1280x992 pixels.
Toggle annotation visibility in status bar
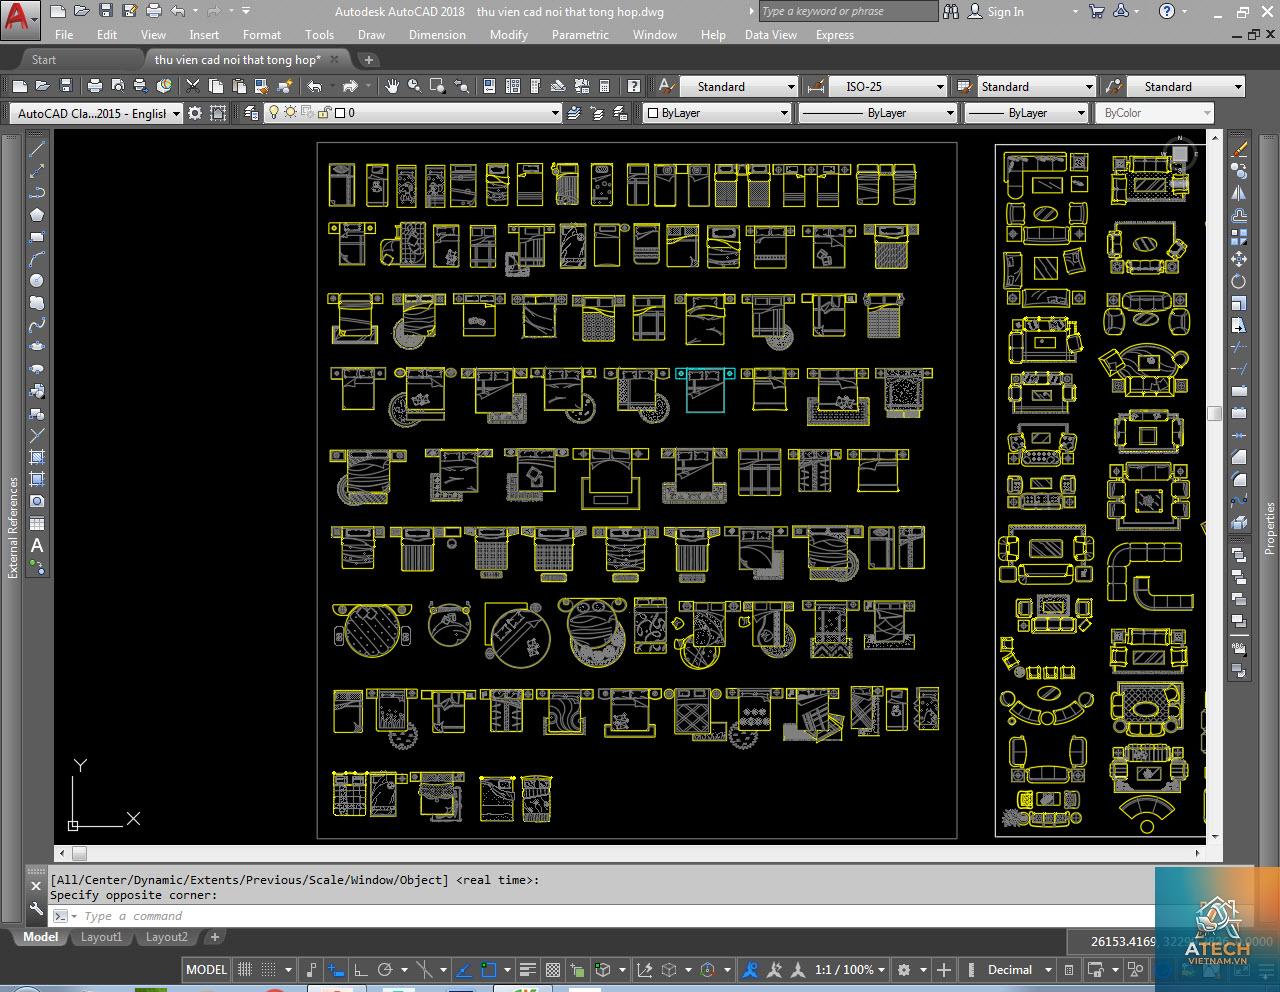(x=750, y=969)
